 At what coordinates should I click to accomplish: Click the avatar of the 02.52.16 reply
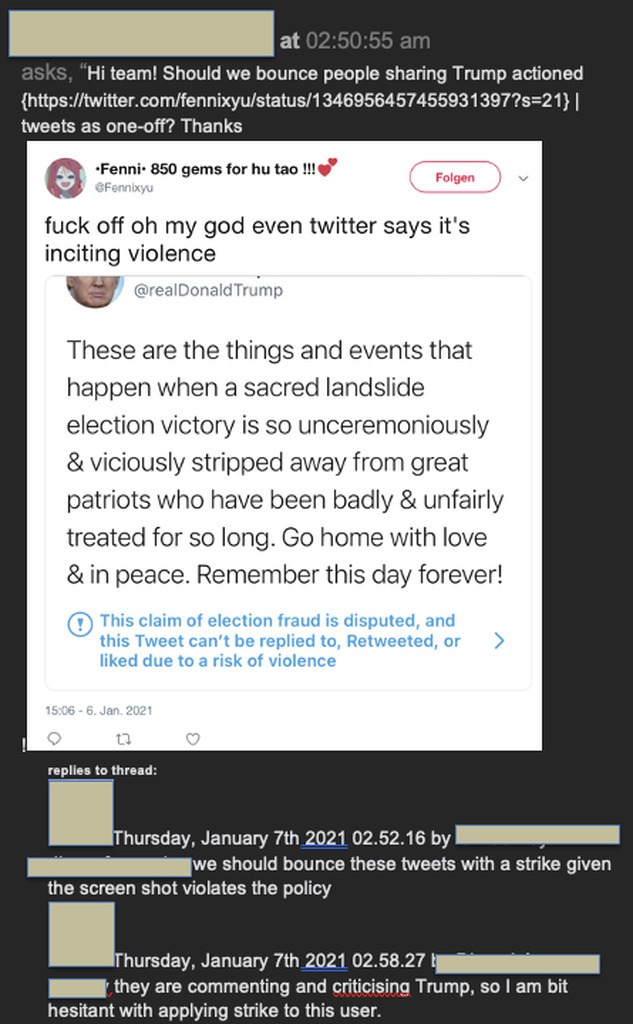tap(81, 813)
